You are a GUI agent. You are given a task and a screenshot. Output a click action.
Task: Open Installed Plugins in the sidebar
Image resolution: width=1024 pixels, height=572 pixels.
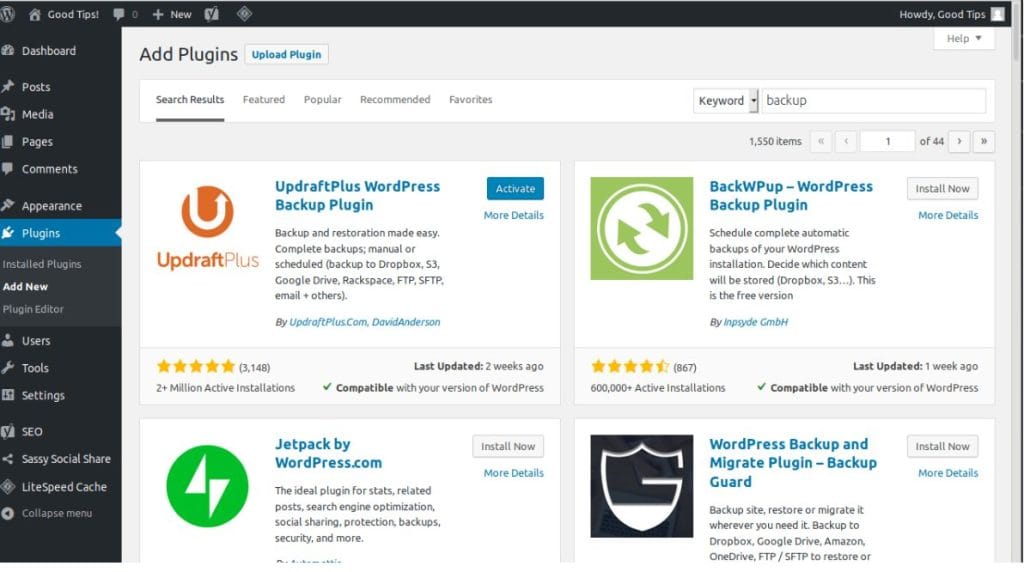pyautogui.click(x=42, y=264)
